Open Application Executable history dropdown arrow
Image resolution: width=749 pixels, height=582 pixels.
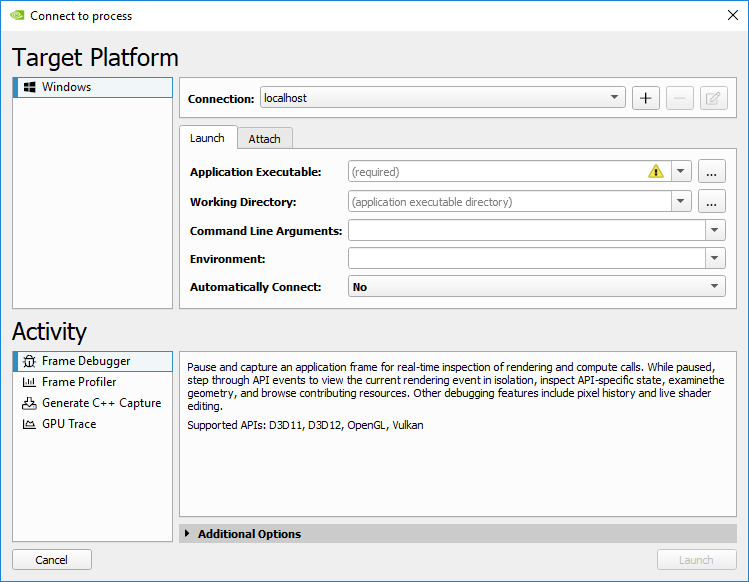tap(681, 172)
